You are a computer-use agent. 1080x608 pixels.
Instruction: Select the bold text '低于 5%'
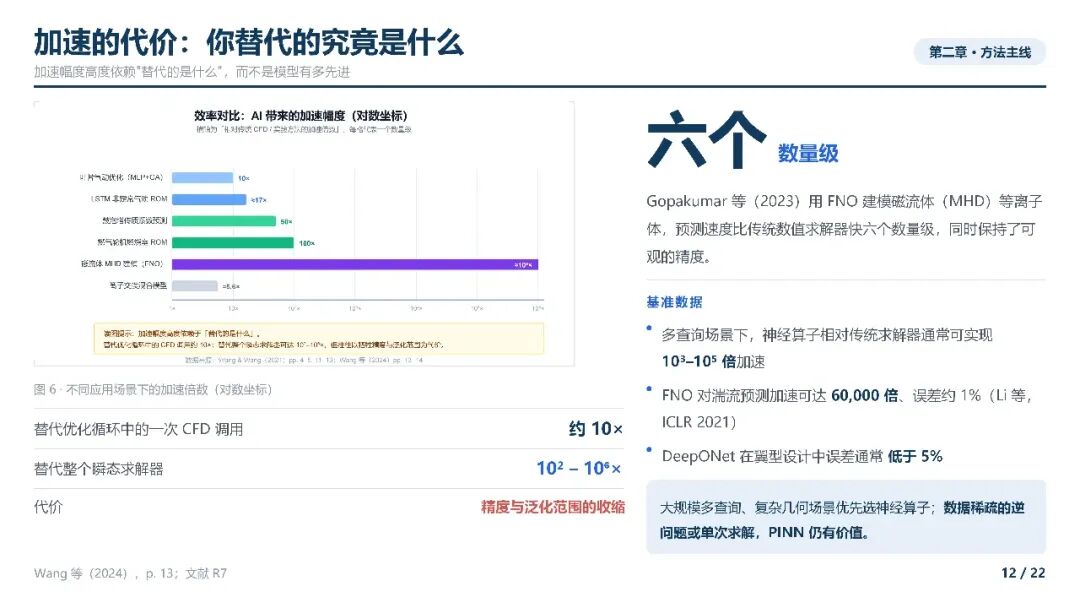coord(915,456)
